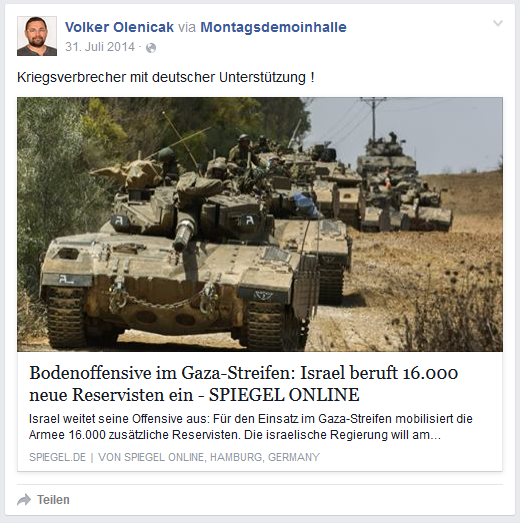Open the 31. Juli 2014 timestamp
The height and width of the screenshot is (523, 520).
tap(100, 47)
